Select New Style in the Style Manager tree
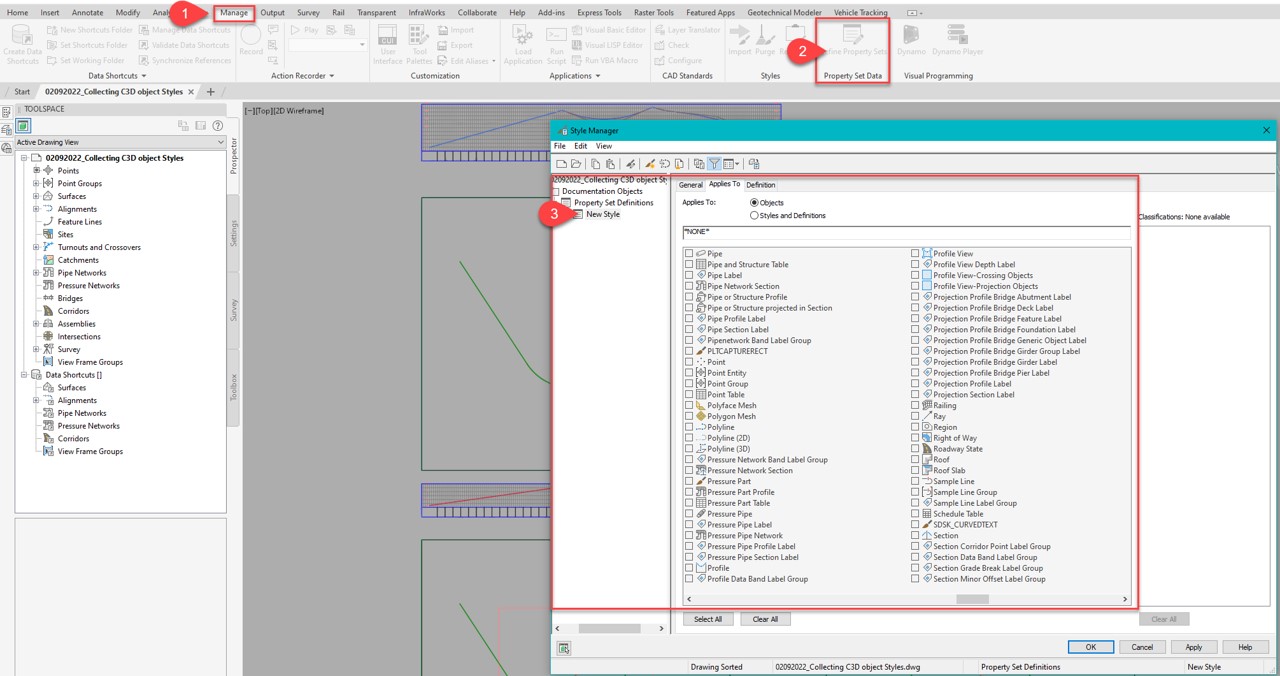The width and height of the screenshot is (1280, 676). 602,215
